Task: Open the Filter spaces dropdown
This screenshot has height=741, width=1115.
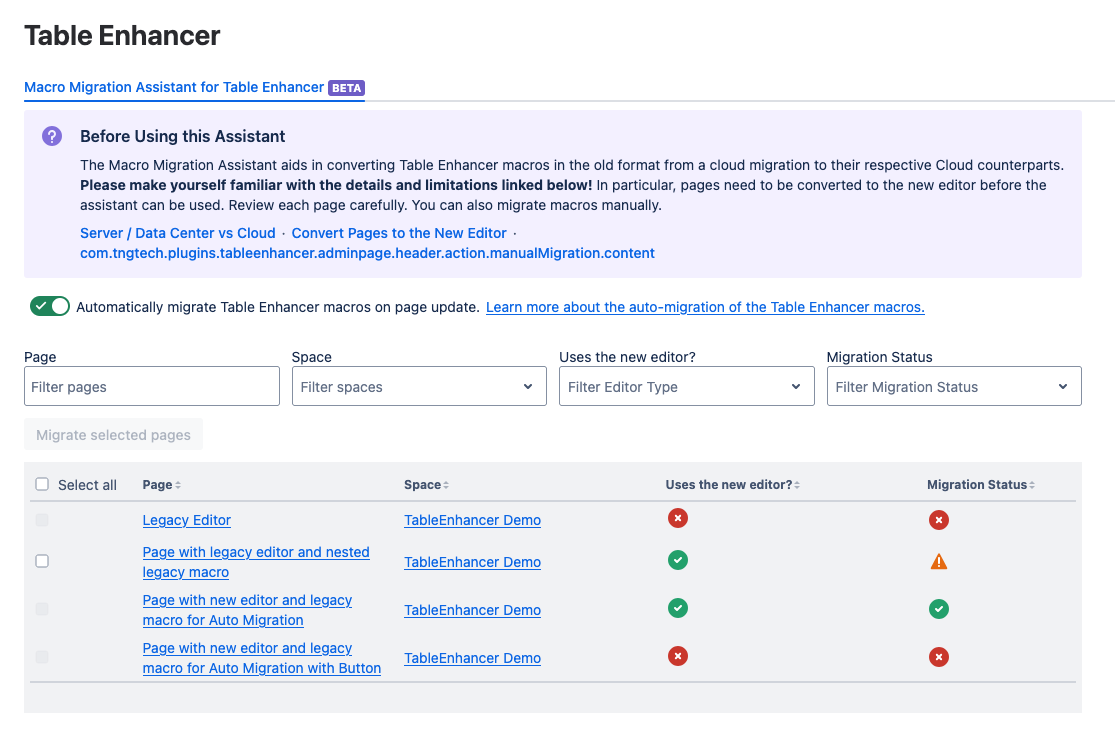Action: [x=419, y=387]
